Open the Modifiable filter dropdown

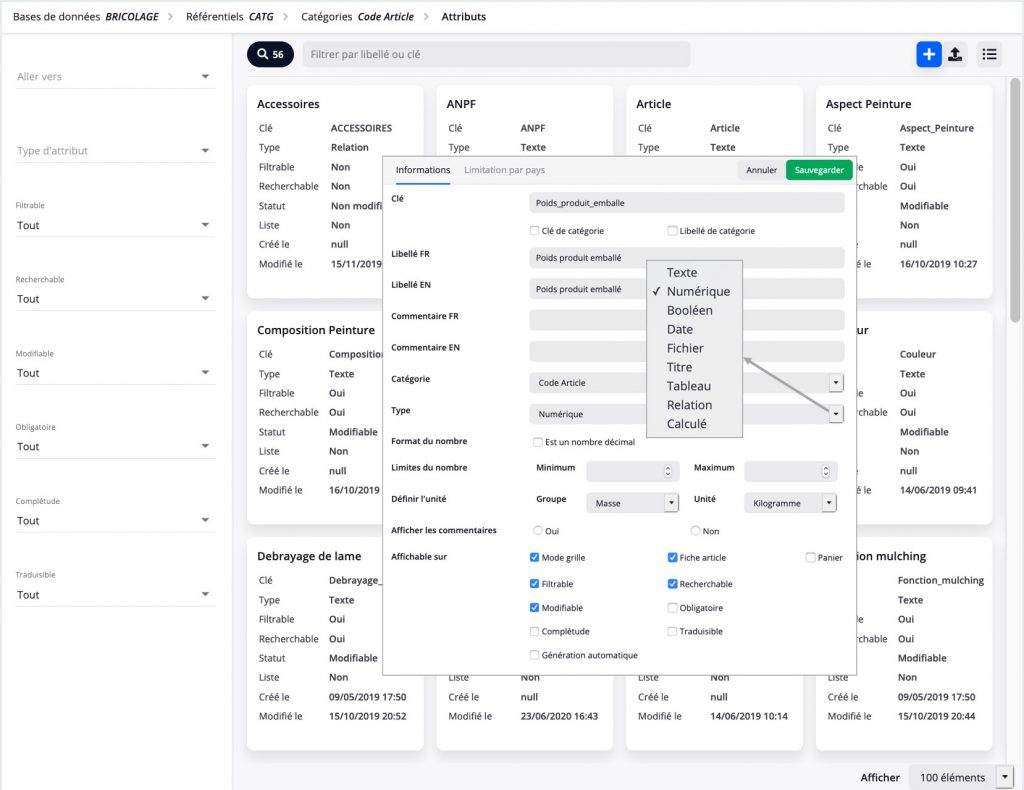(x=115, y=373)
